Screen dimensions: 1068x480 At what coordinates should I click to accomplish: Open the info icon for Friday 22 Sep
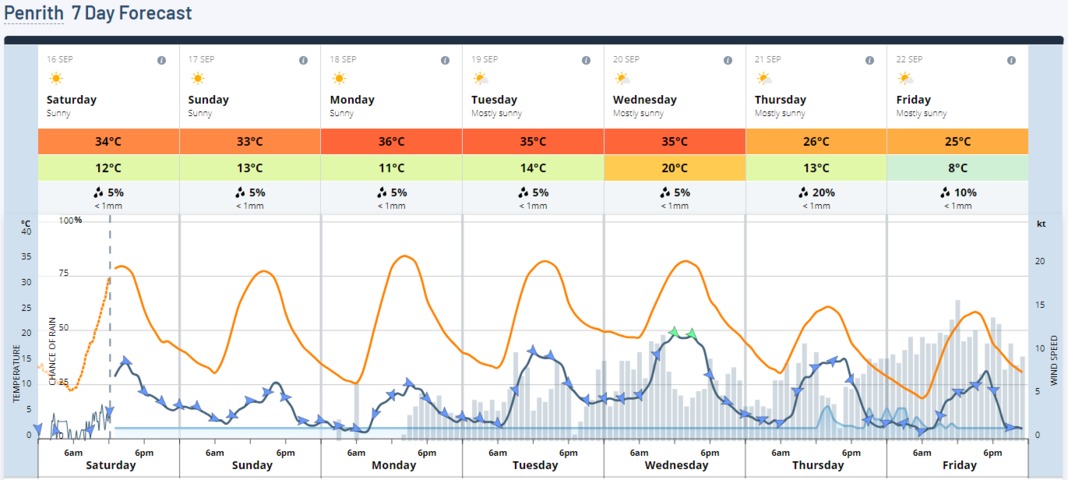pyautogui.click(x=1011, y=60)
